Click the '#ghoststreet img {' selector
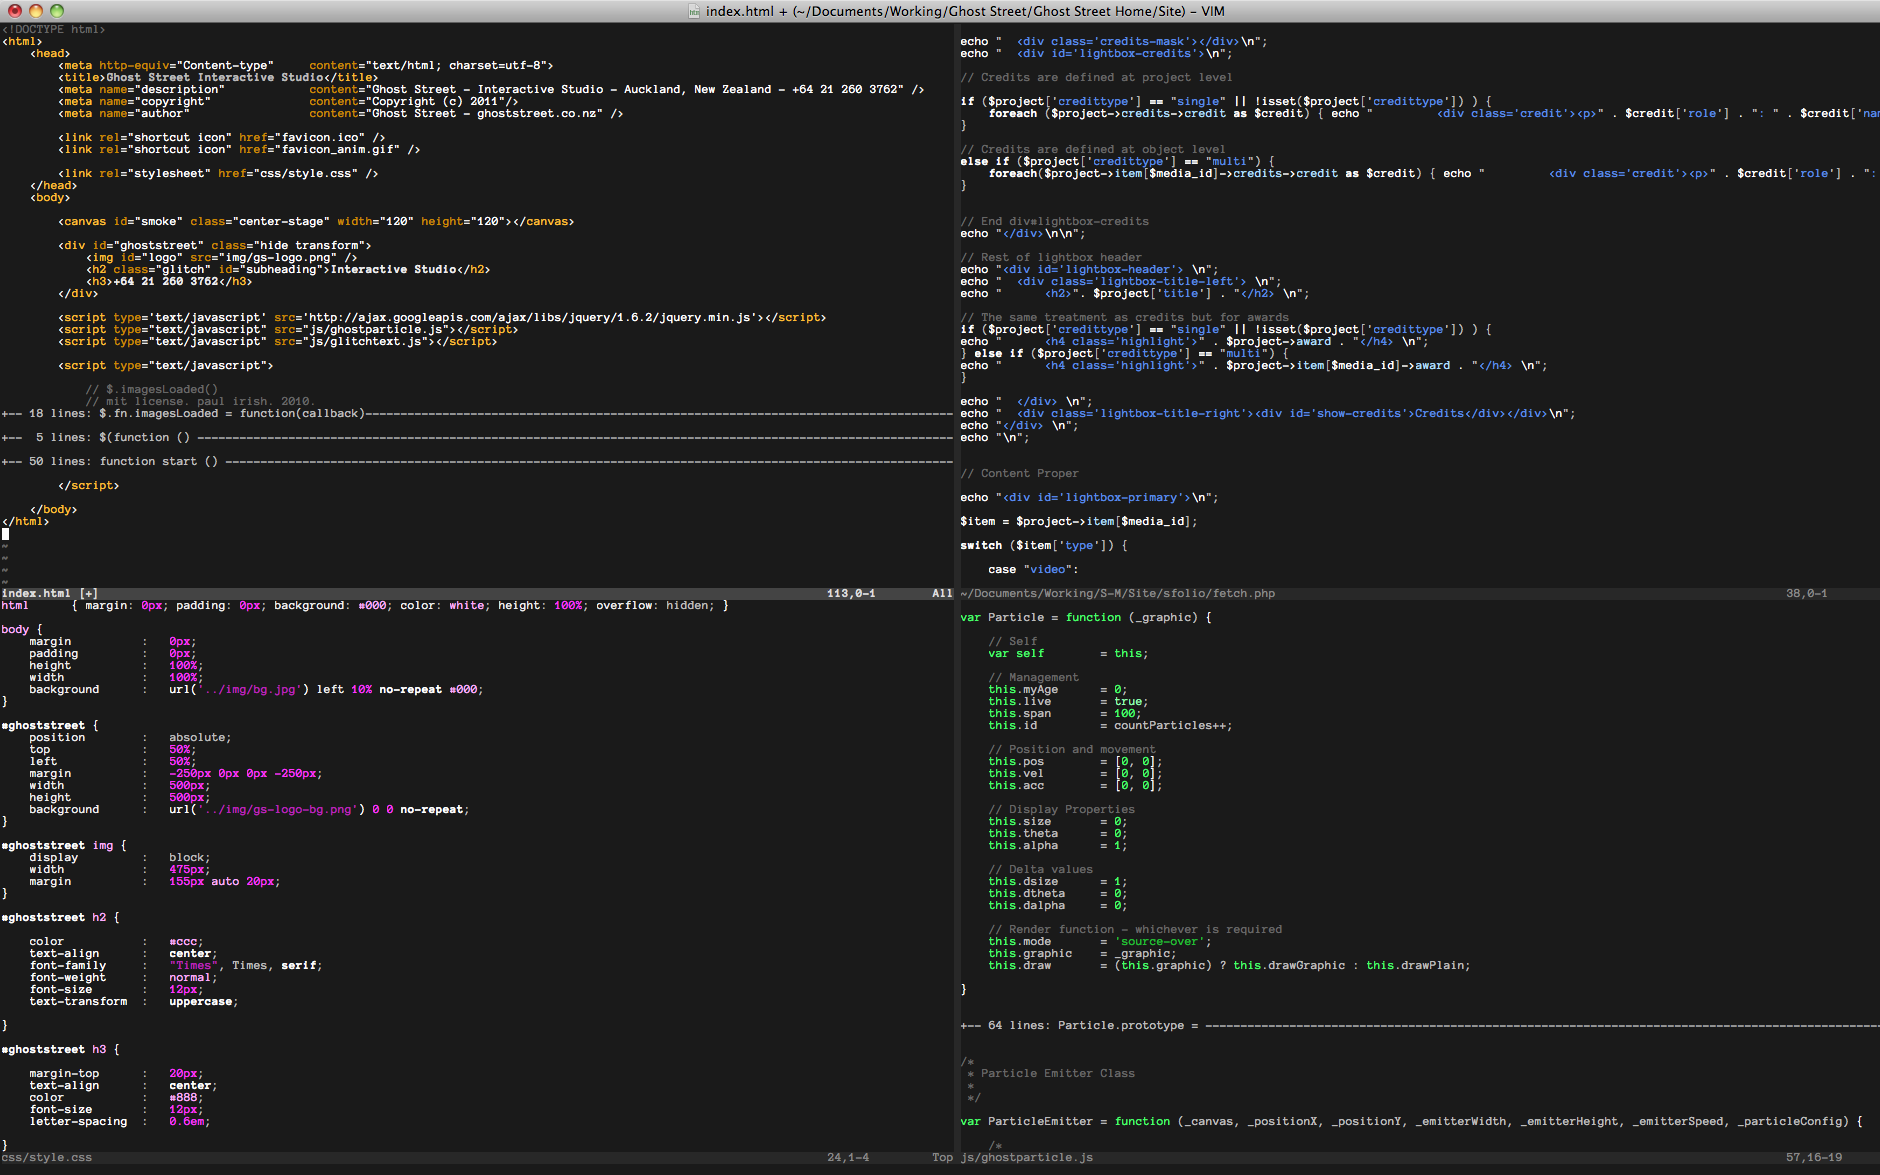 tap(65, 845)
